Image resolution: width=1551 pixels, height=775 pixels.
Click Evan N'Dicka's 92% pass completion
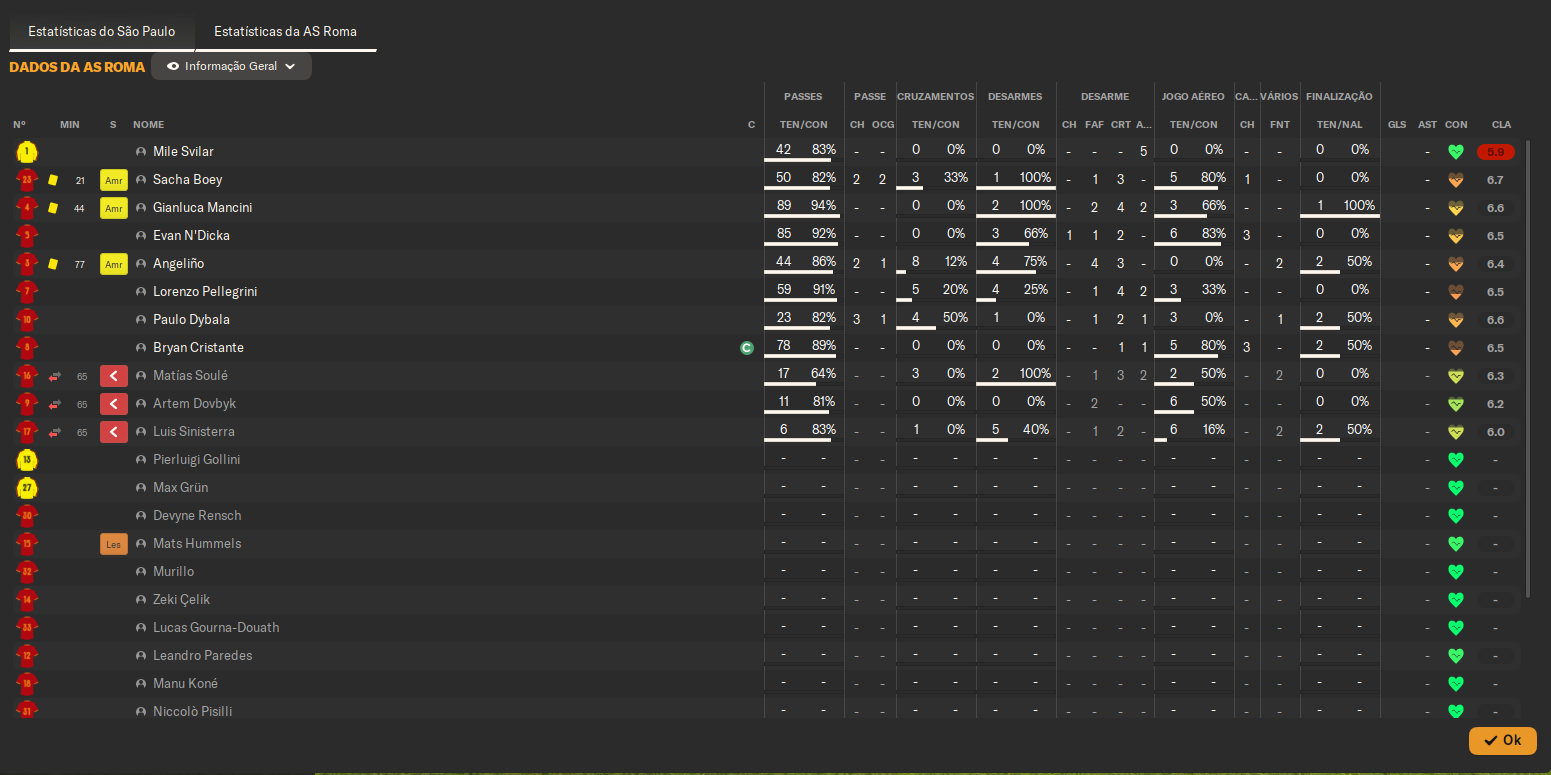(x=823, y=234)
